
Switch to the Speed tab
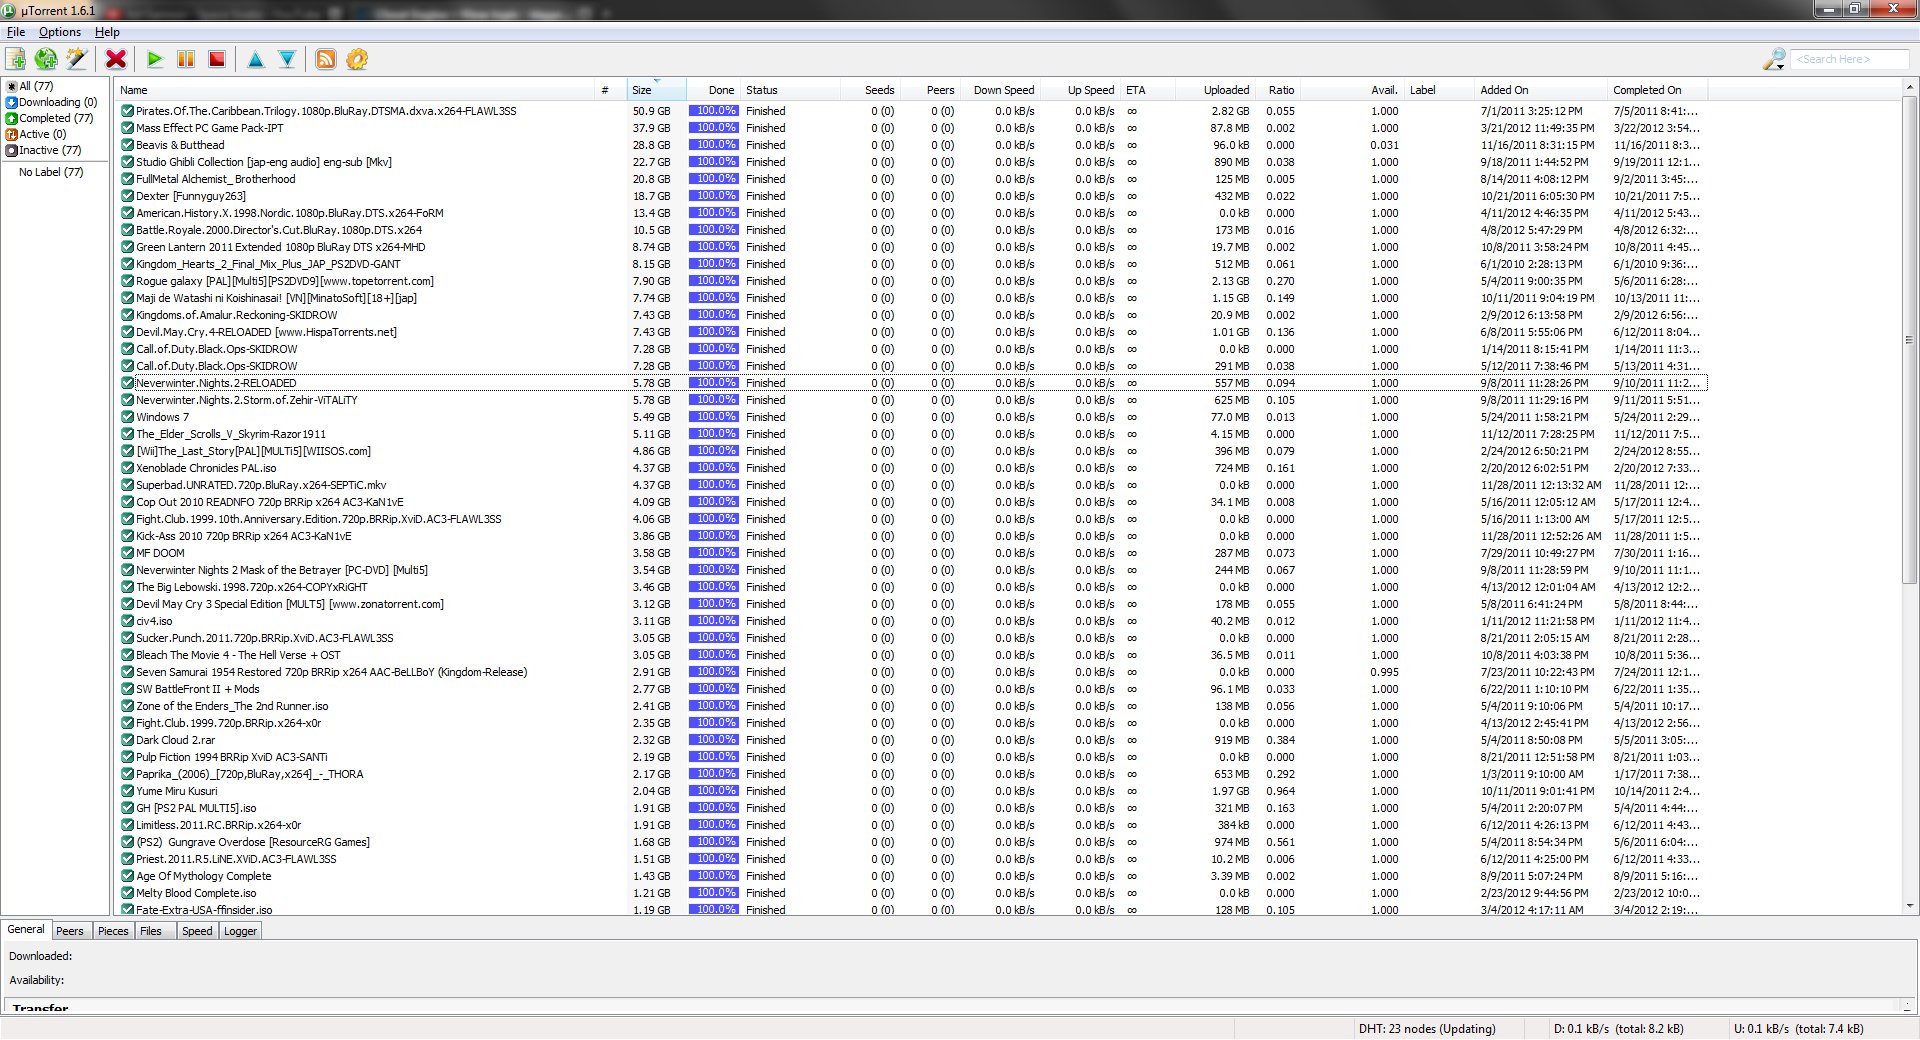[x=197, y=931]
